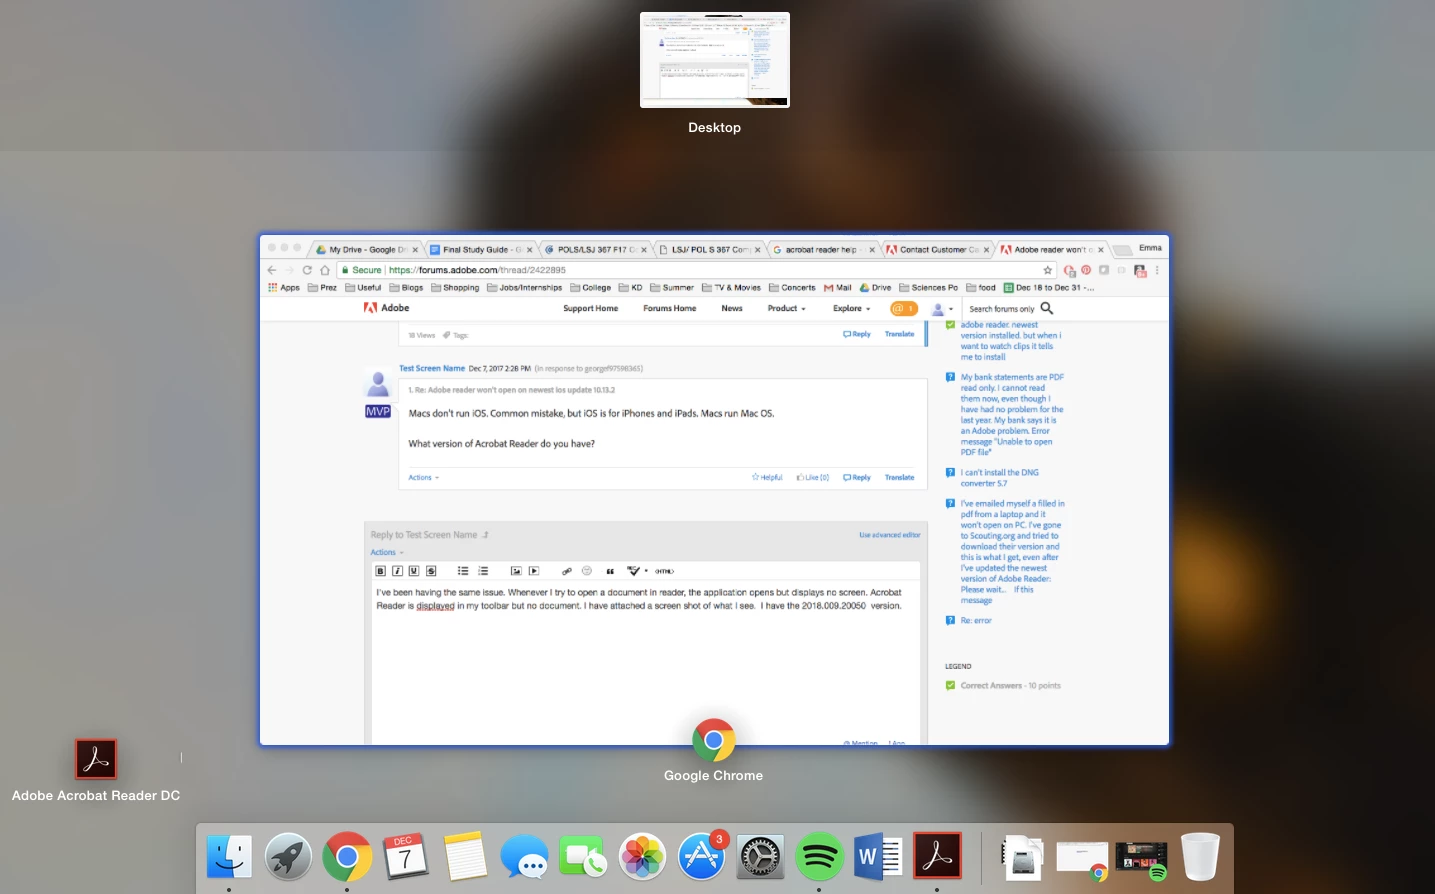The height and width of the screenshot is (894, 1435).
Task: Select the Adobe Acrobat Reader DC window icon
Action: [96, 759]
